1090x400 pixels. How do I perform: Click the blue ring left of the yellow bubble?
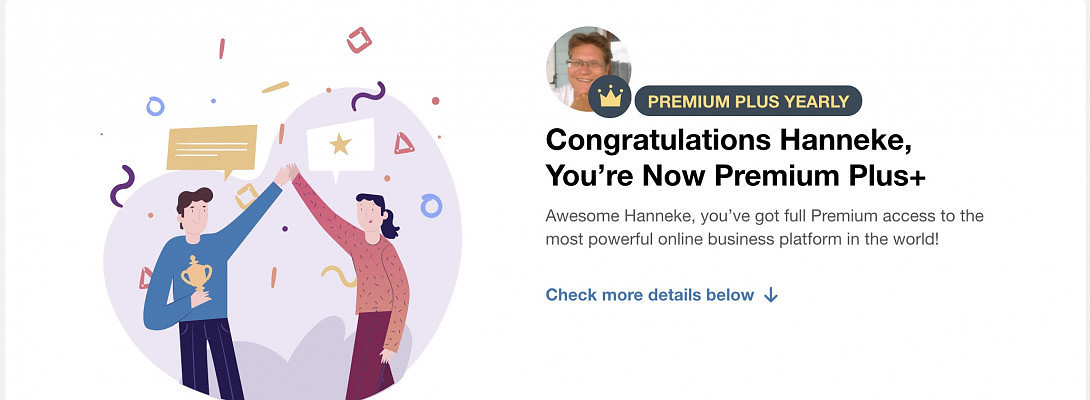click(155, 105)
